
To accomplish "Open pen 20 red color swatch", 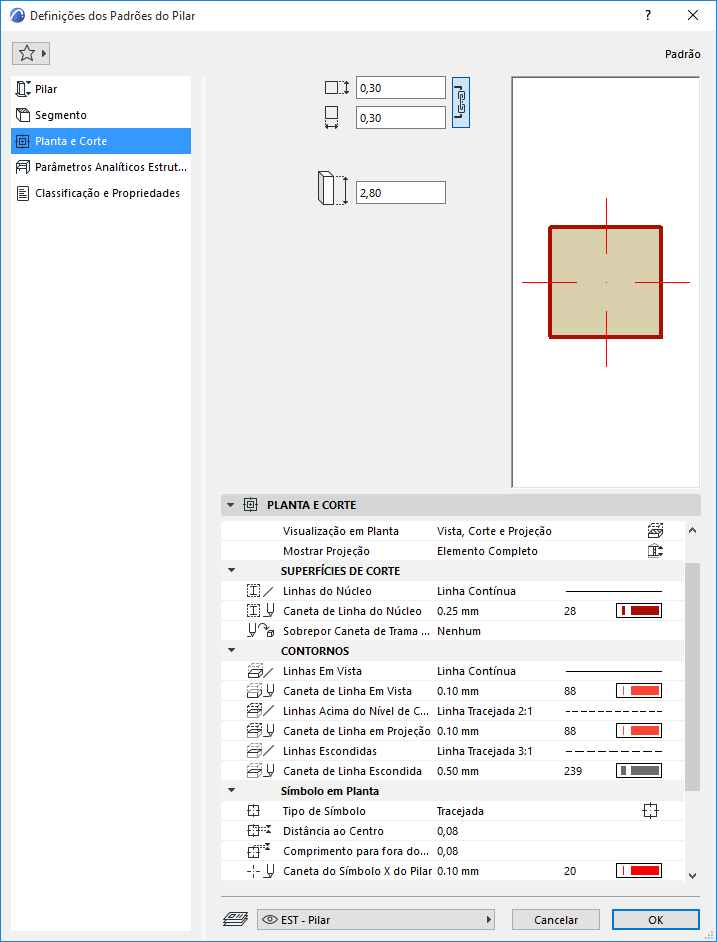I will 639,871.
